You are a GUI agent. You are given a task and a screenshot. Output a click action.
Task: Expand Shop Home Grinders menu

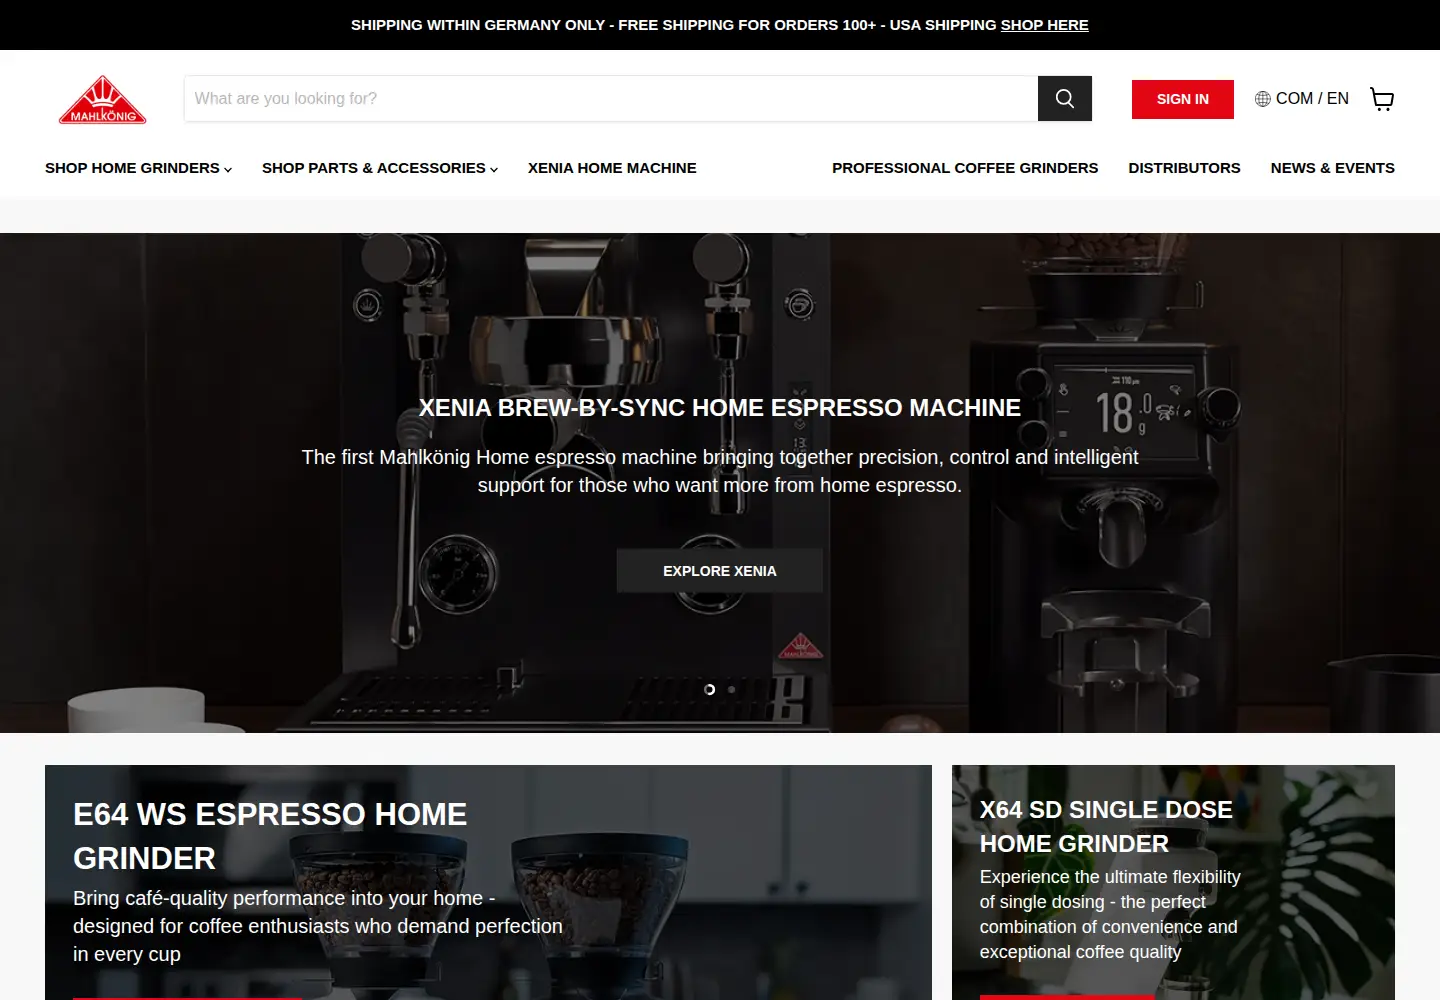click(138, 168)
